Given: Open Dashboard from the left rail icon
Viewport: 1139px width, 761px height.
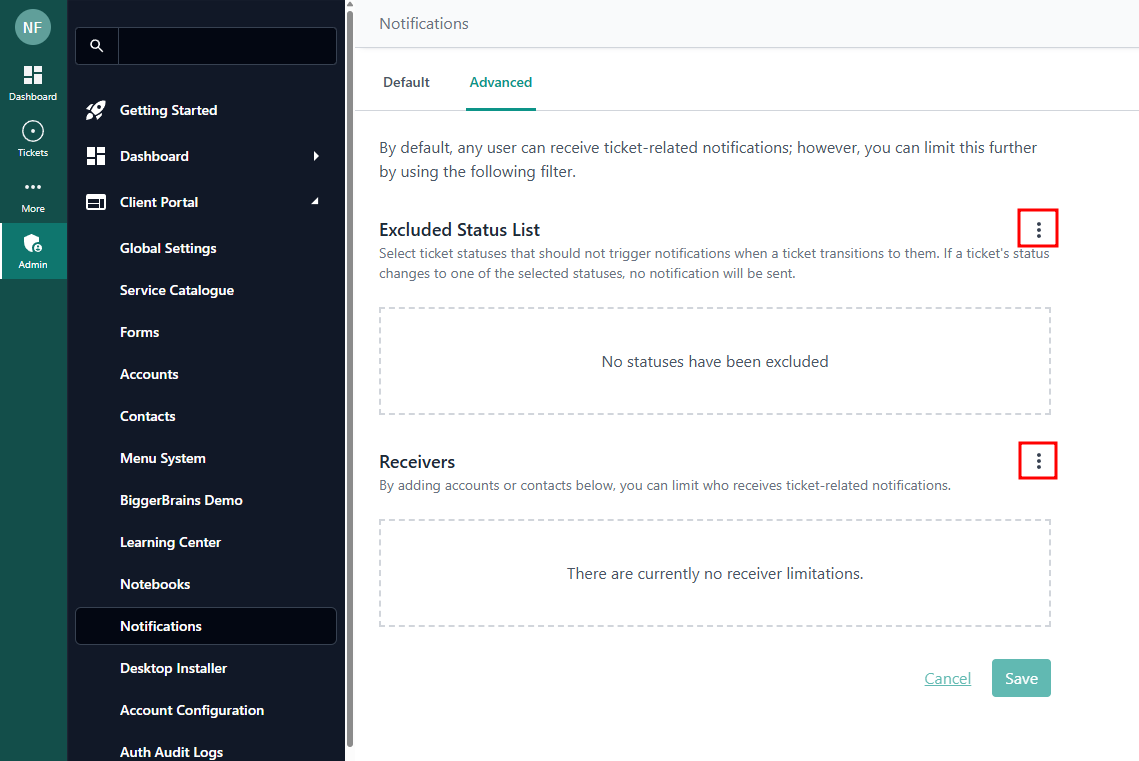Looking at the screenshot, I should (33, 76).
